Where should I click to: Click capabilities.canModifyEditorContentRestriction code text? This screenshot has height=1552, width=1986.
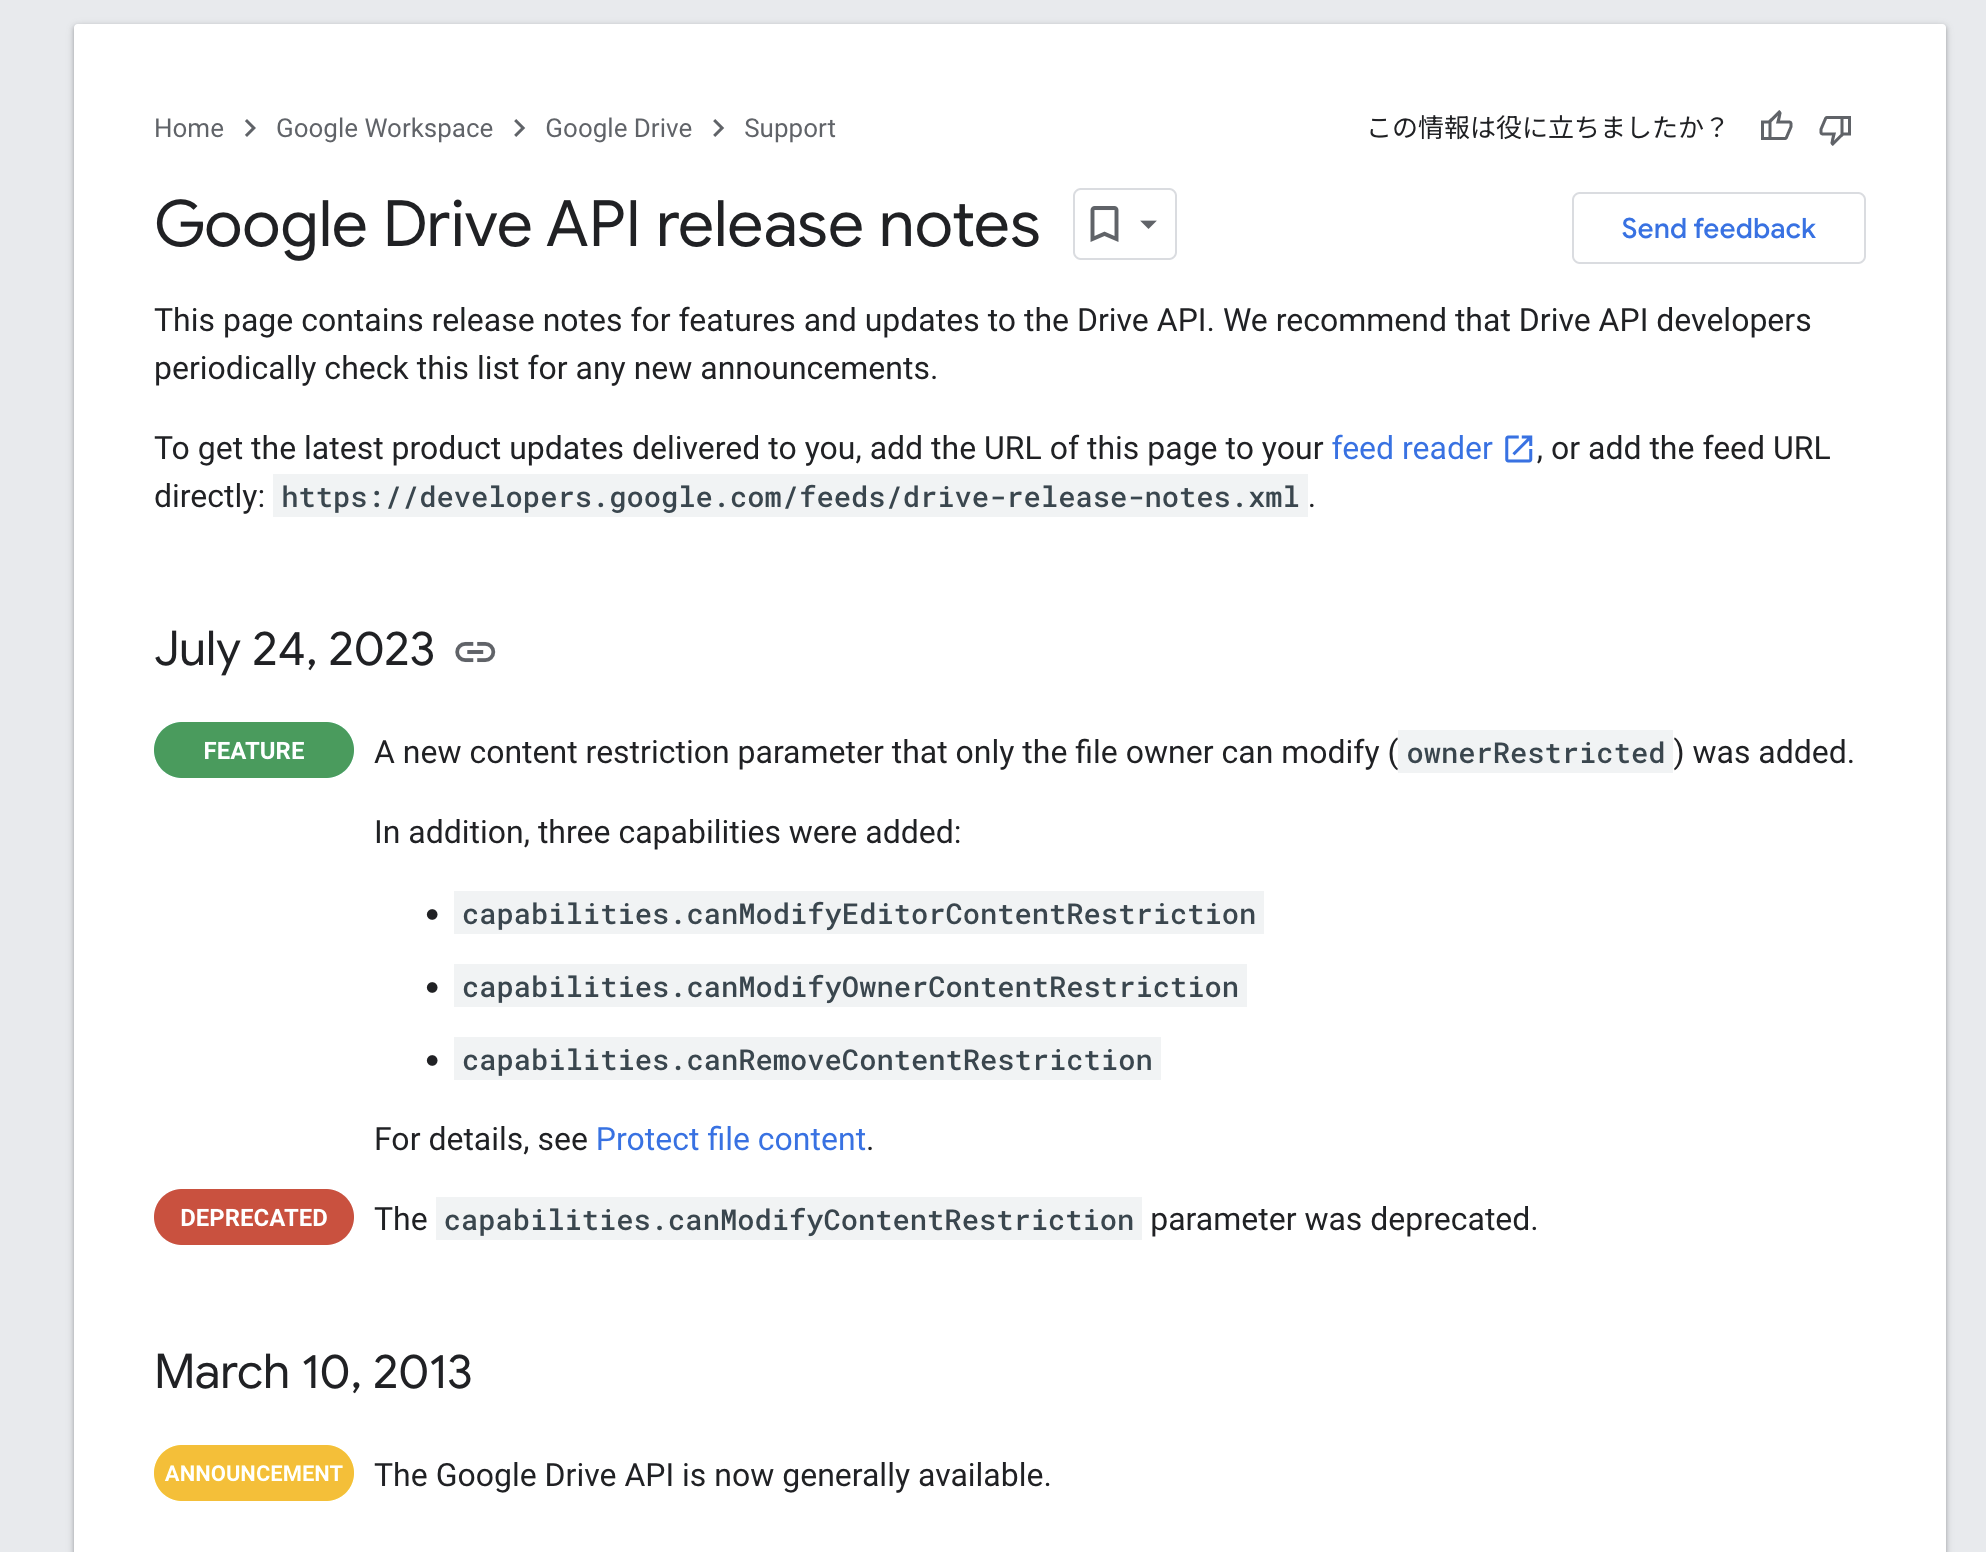858,913
